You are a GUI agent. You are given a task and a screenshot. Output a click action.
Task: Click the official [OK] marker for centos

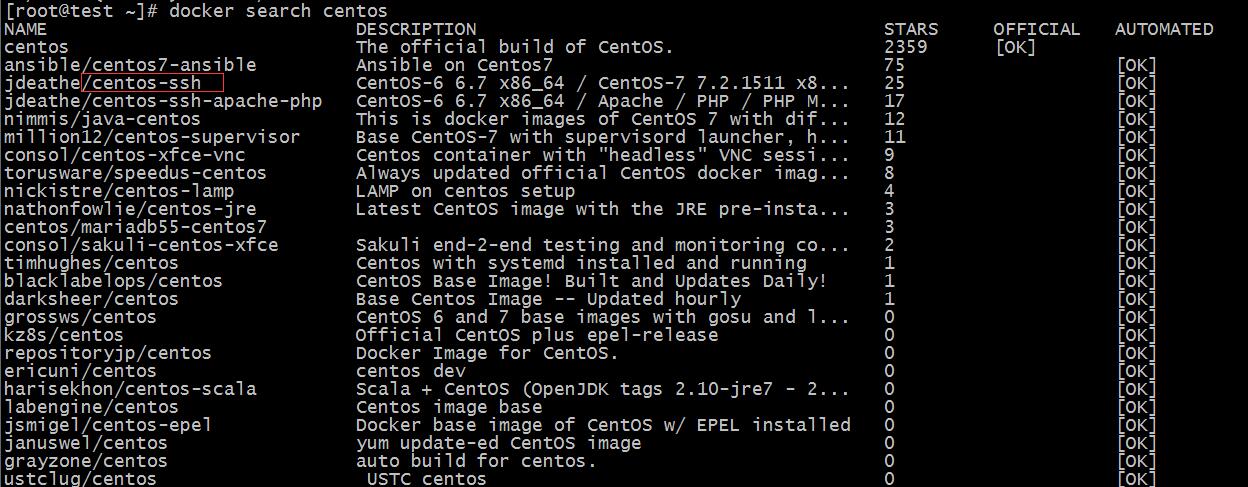[x=1015, y=47]
